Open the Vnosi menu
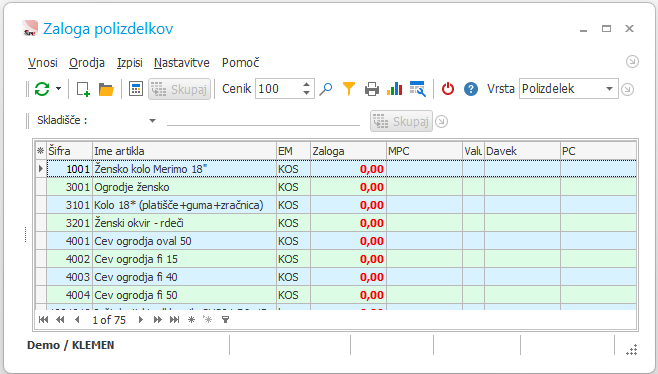This screenshot has width=658, height=374. 43,63
